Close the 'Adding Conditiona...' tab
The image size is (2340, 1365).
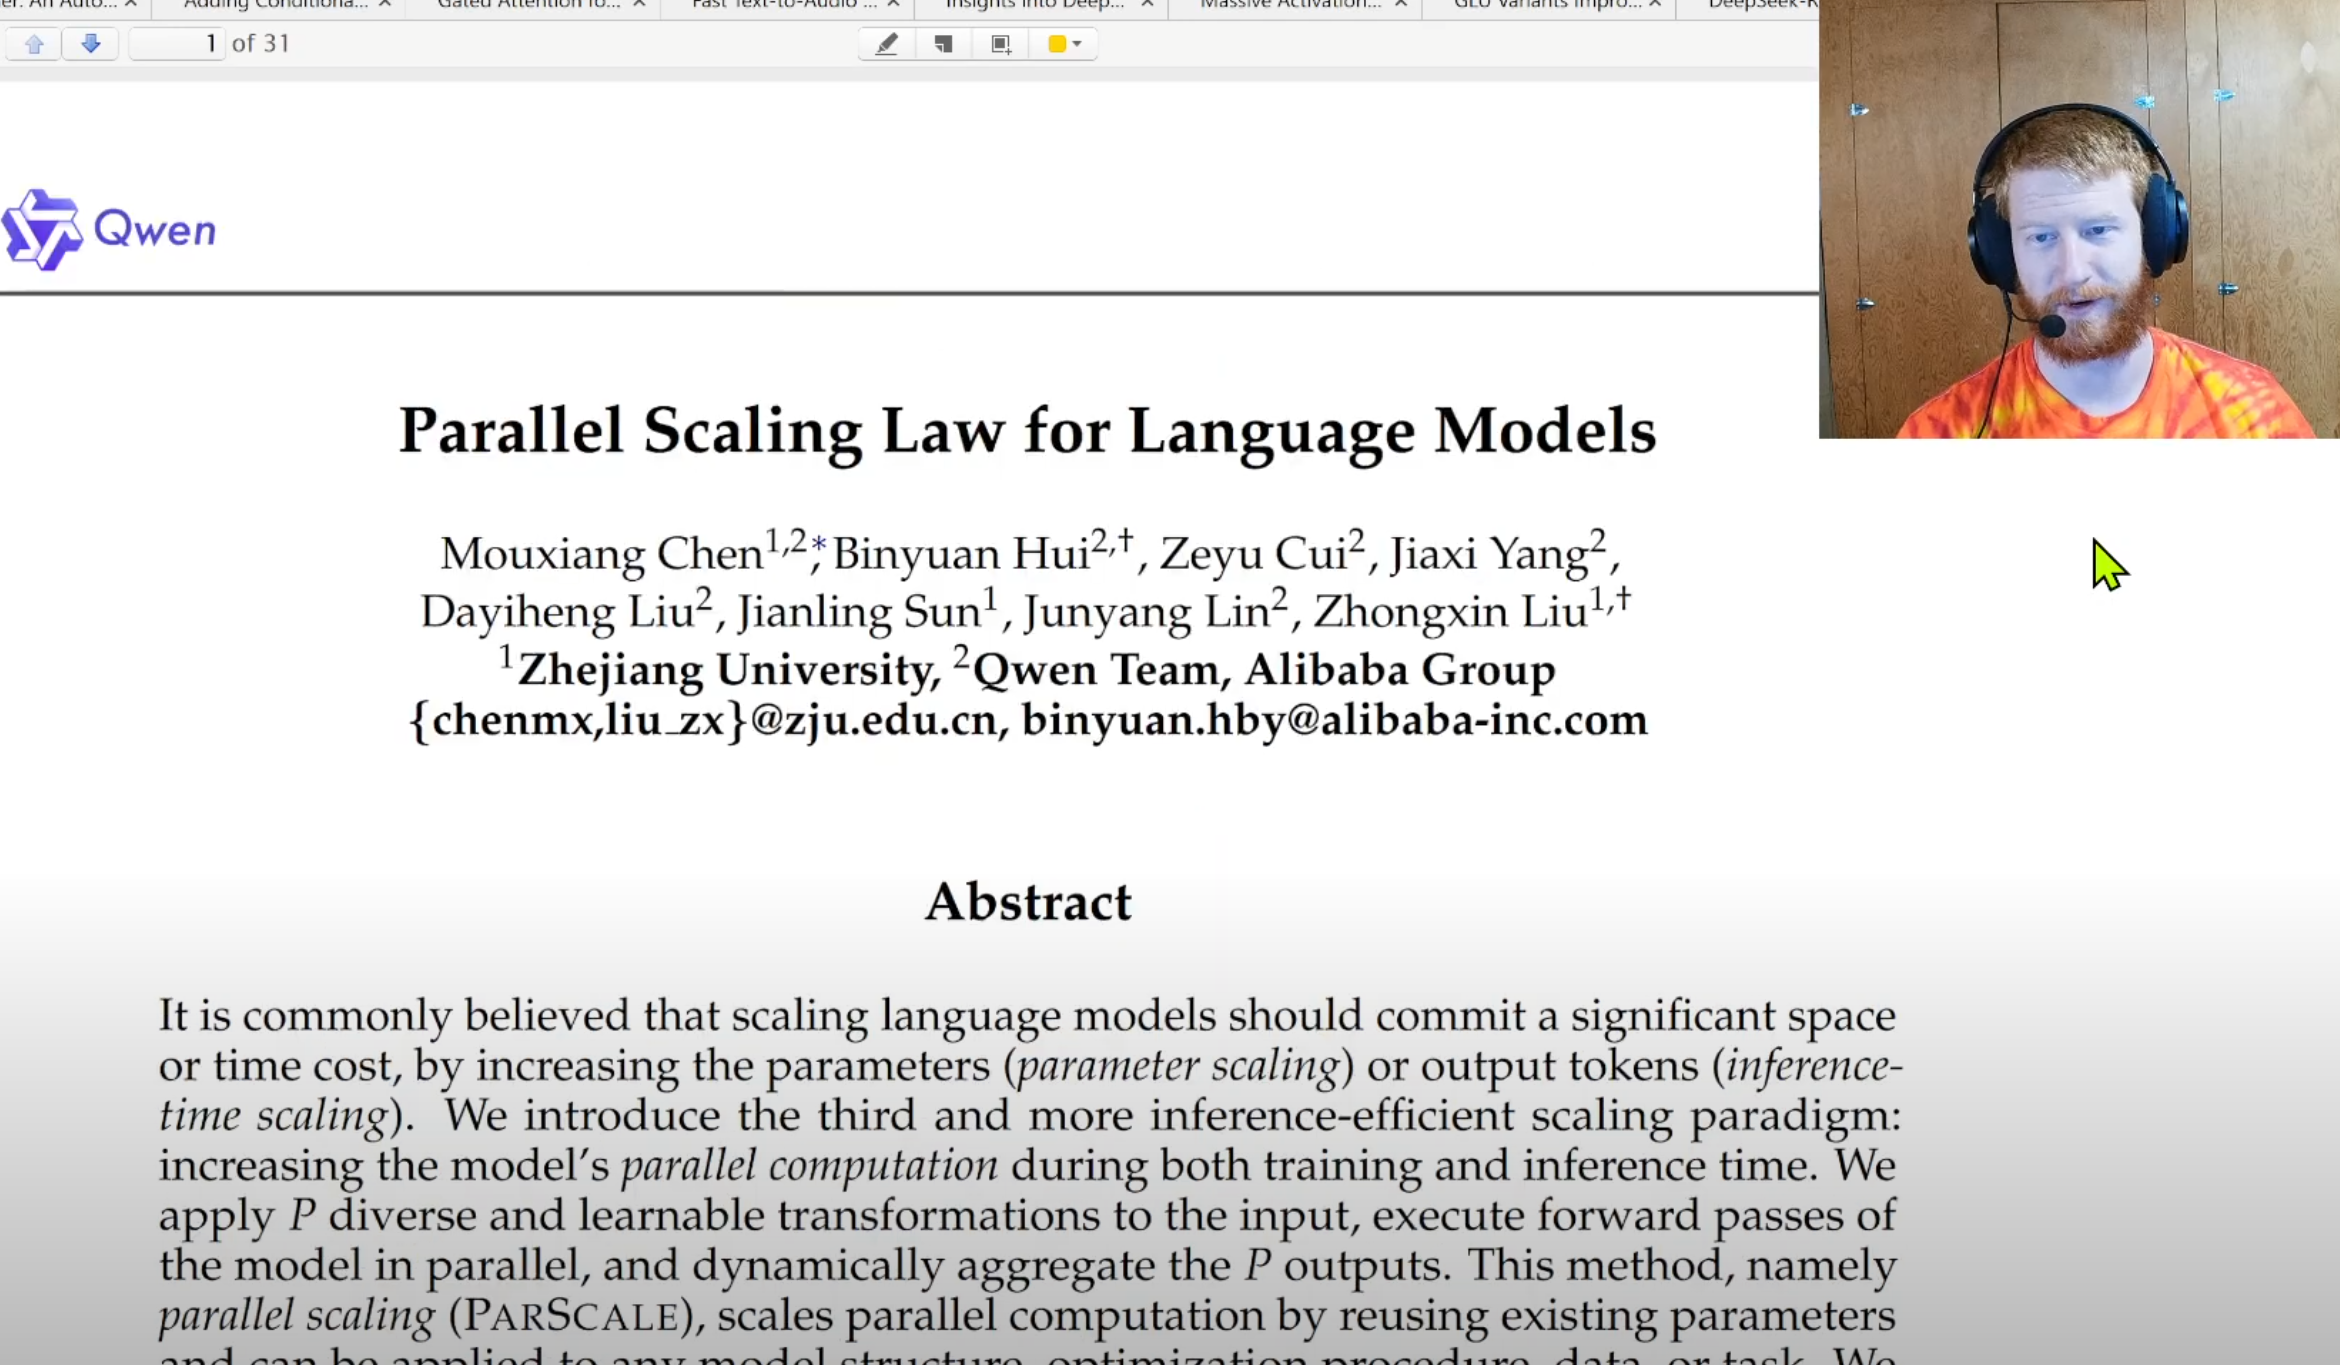point(385,5)
